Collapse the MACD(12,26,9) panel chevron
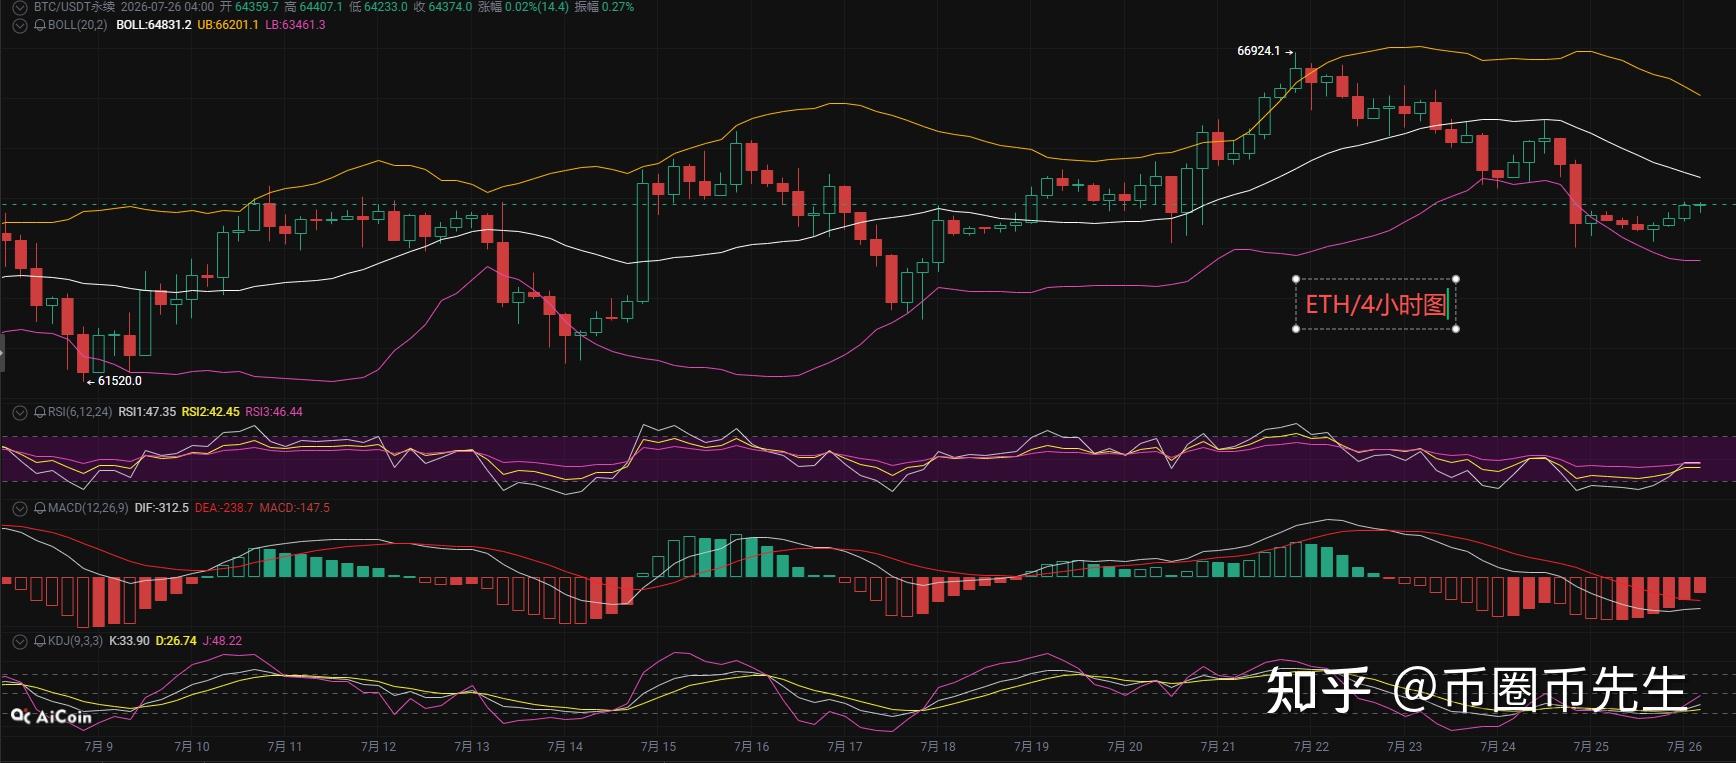Viewport: 1736px width, 763px height. (19, 508)
